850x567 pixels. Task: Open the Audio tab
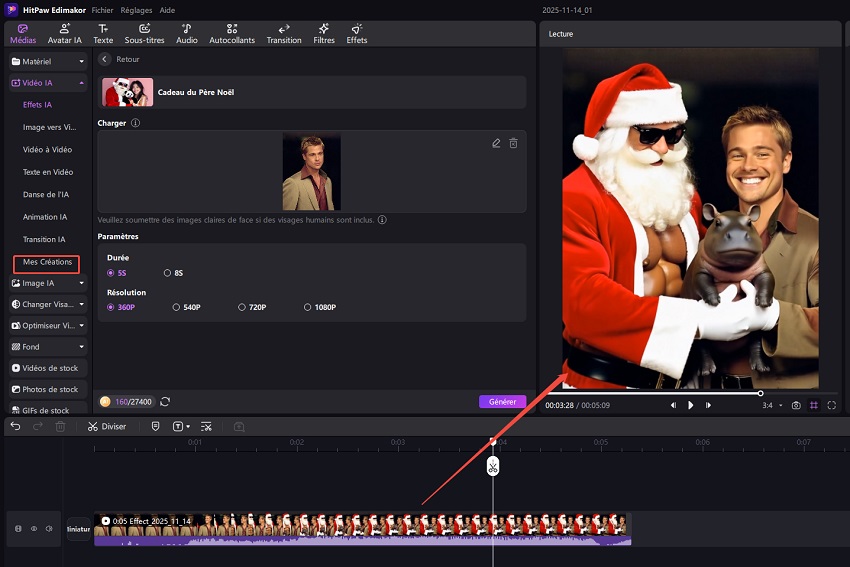click(186, 34)
